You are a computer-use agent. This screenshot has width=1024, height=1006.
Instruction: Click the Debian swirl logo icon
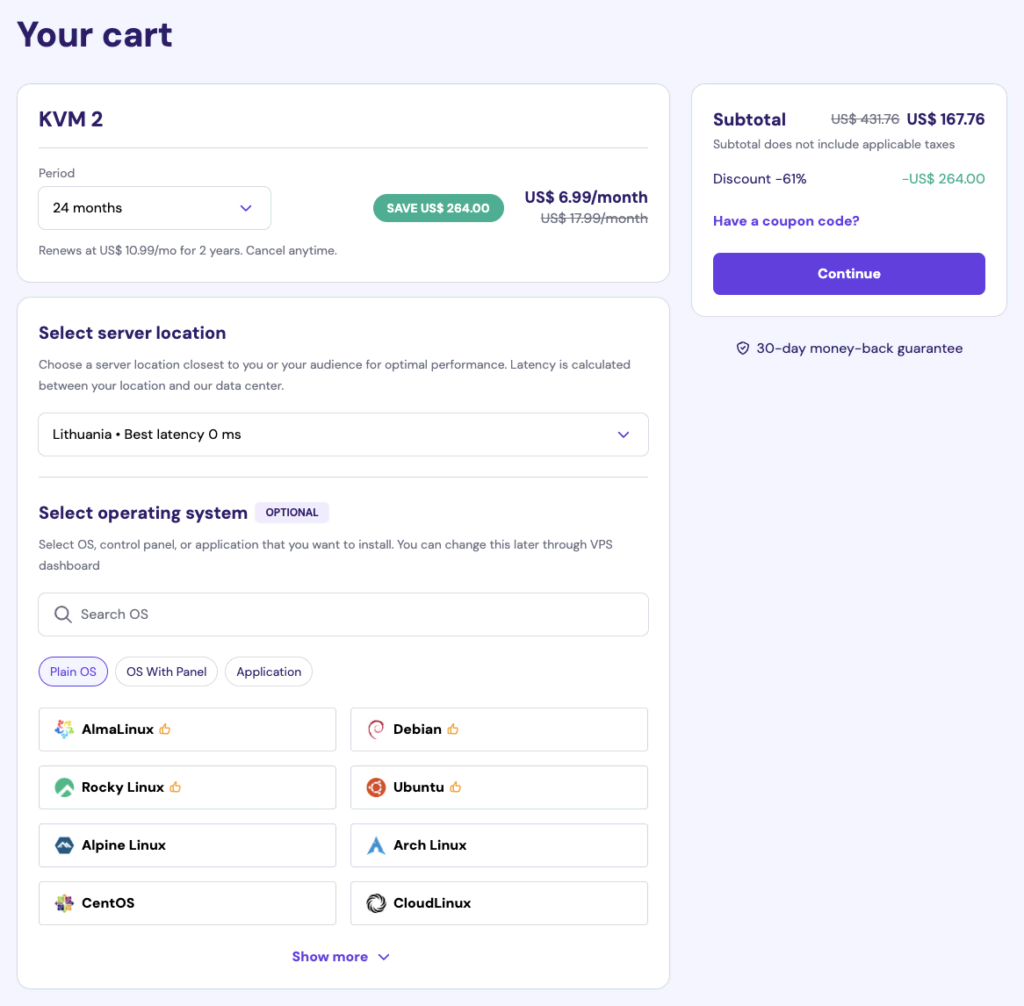click(x=376, y=729)
